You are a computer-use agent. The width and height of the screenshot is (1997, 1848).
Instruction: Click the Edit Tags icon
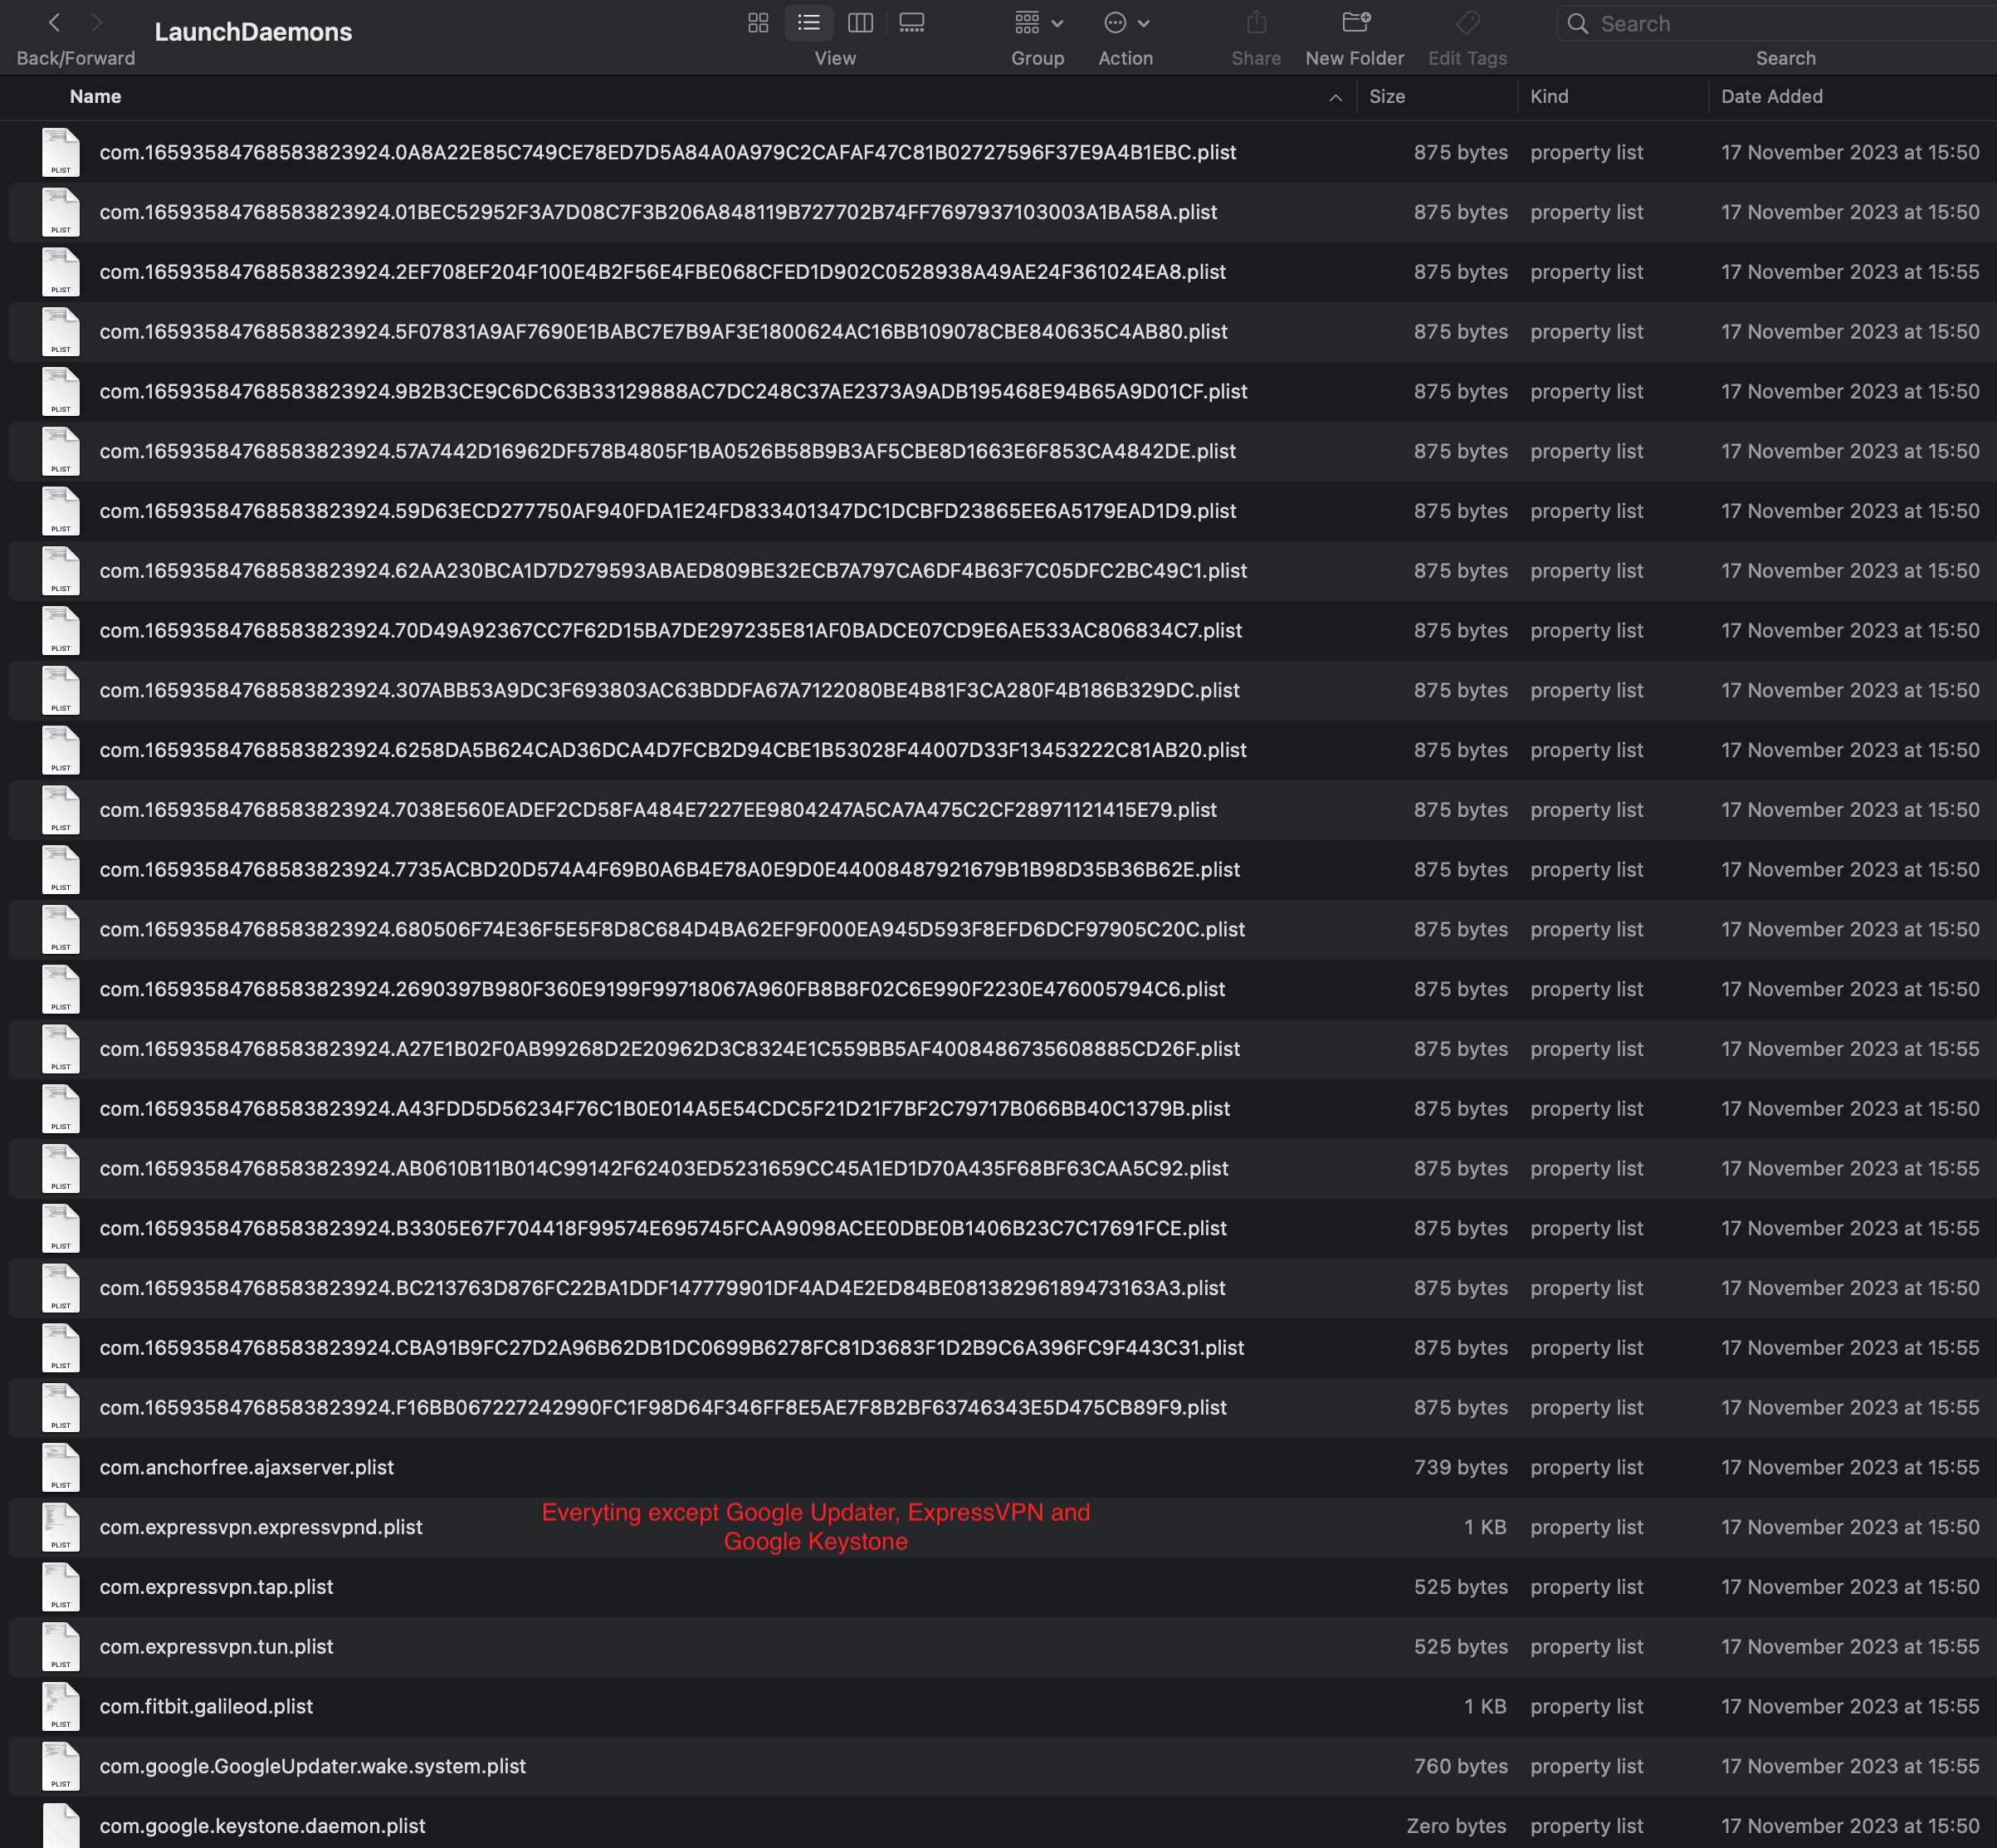tap(1467, 23)
